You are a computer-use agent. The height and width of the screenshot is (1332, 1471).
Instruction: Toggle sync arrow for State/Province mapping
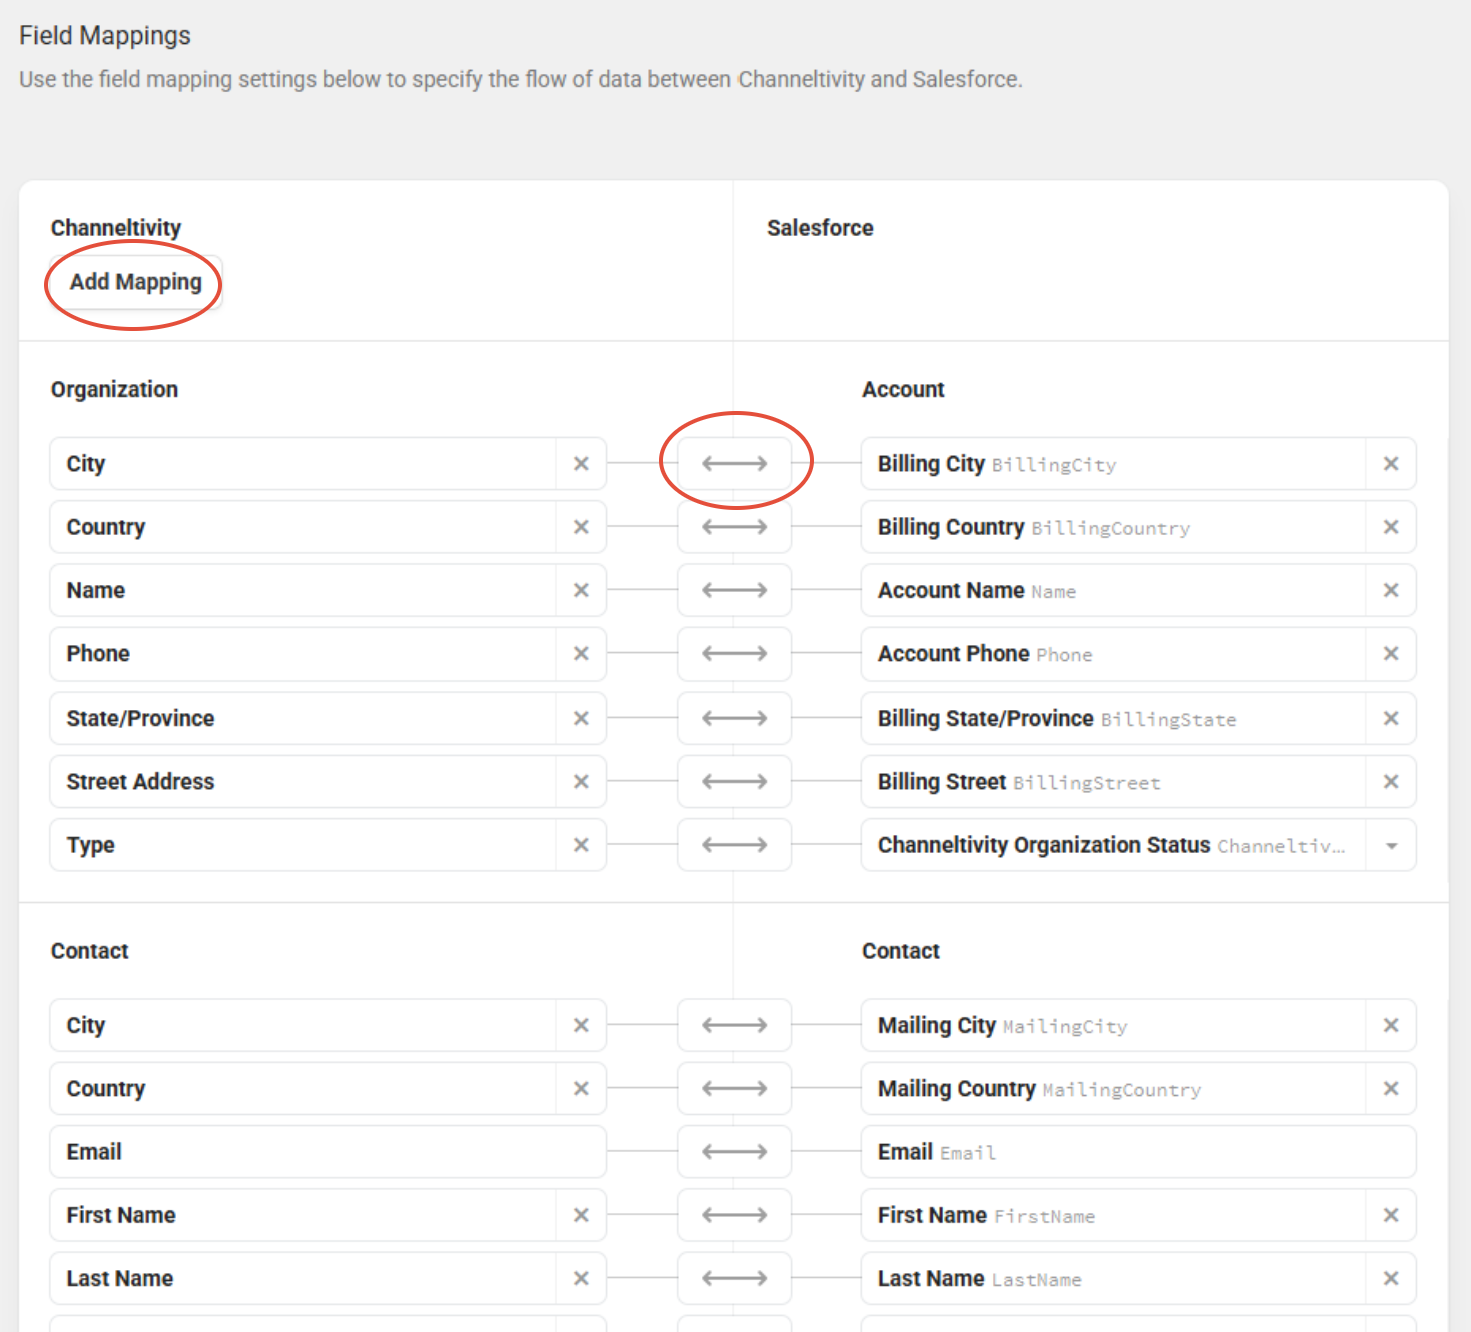pos(734,718)
